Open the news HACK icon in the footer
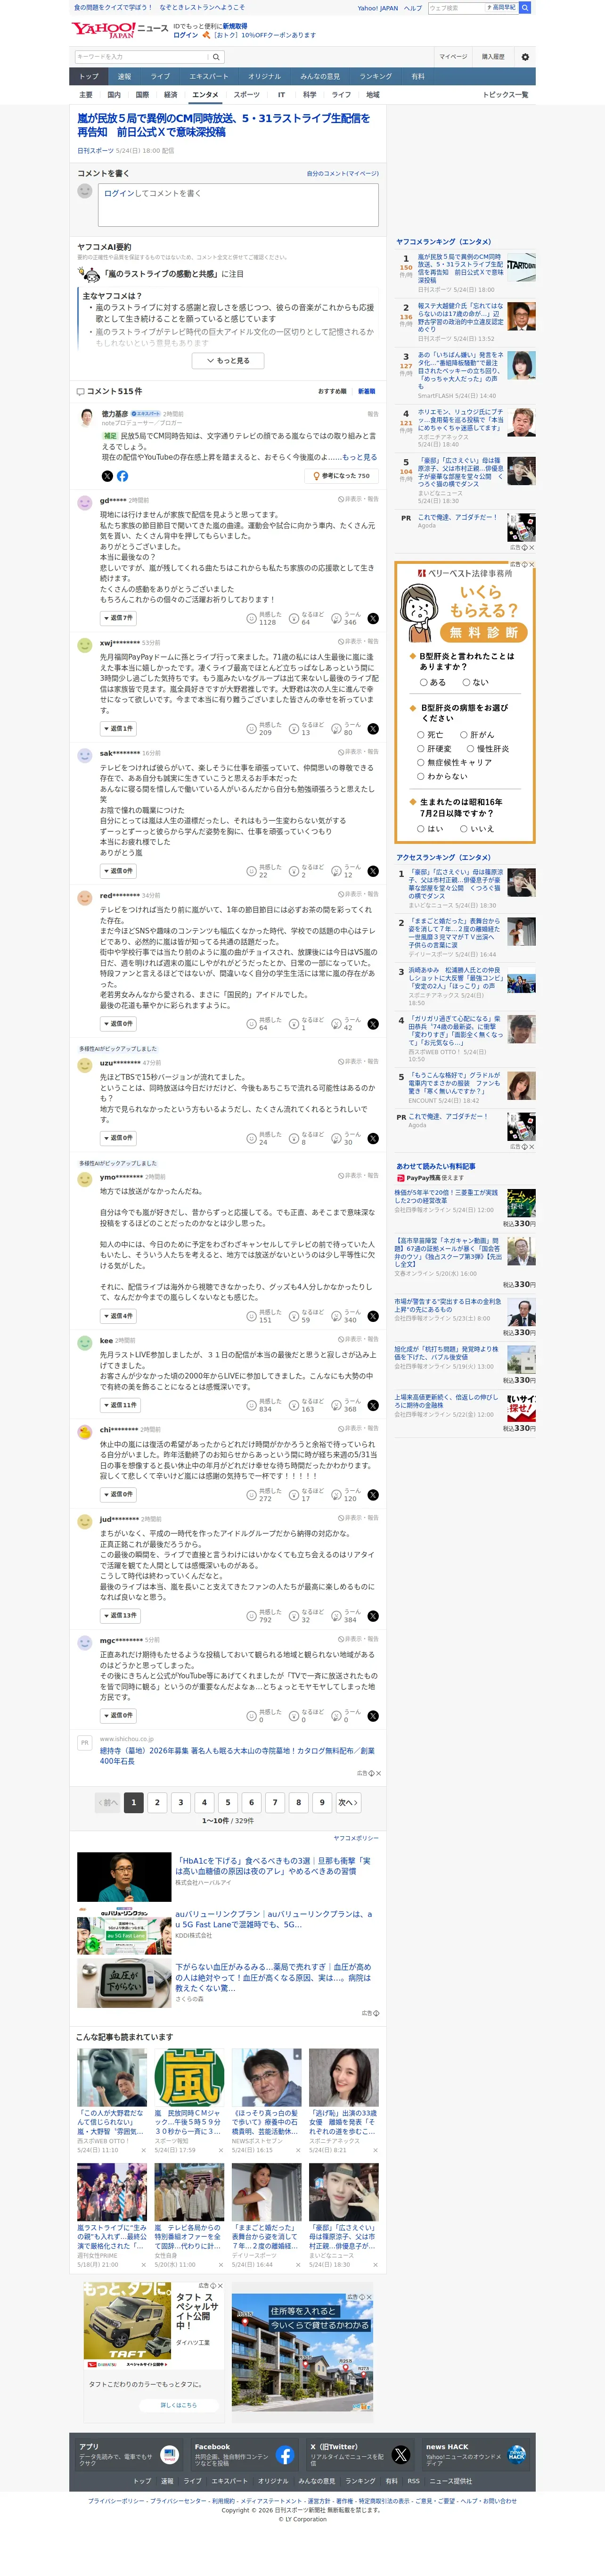 517,2454
